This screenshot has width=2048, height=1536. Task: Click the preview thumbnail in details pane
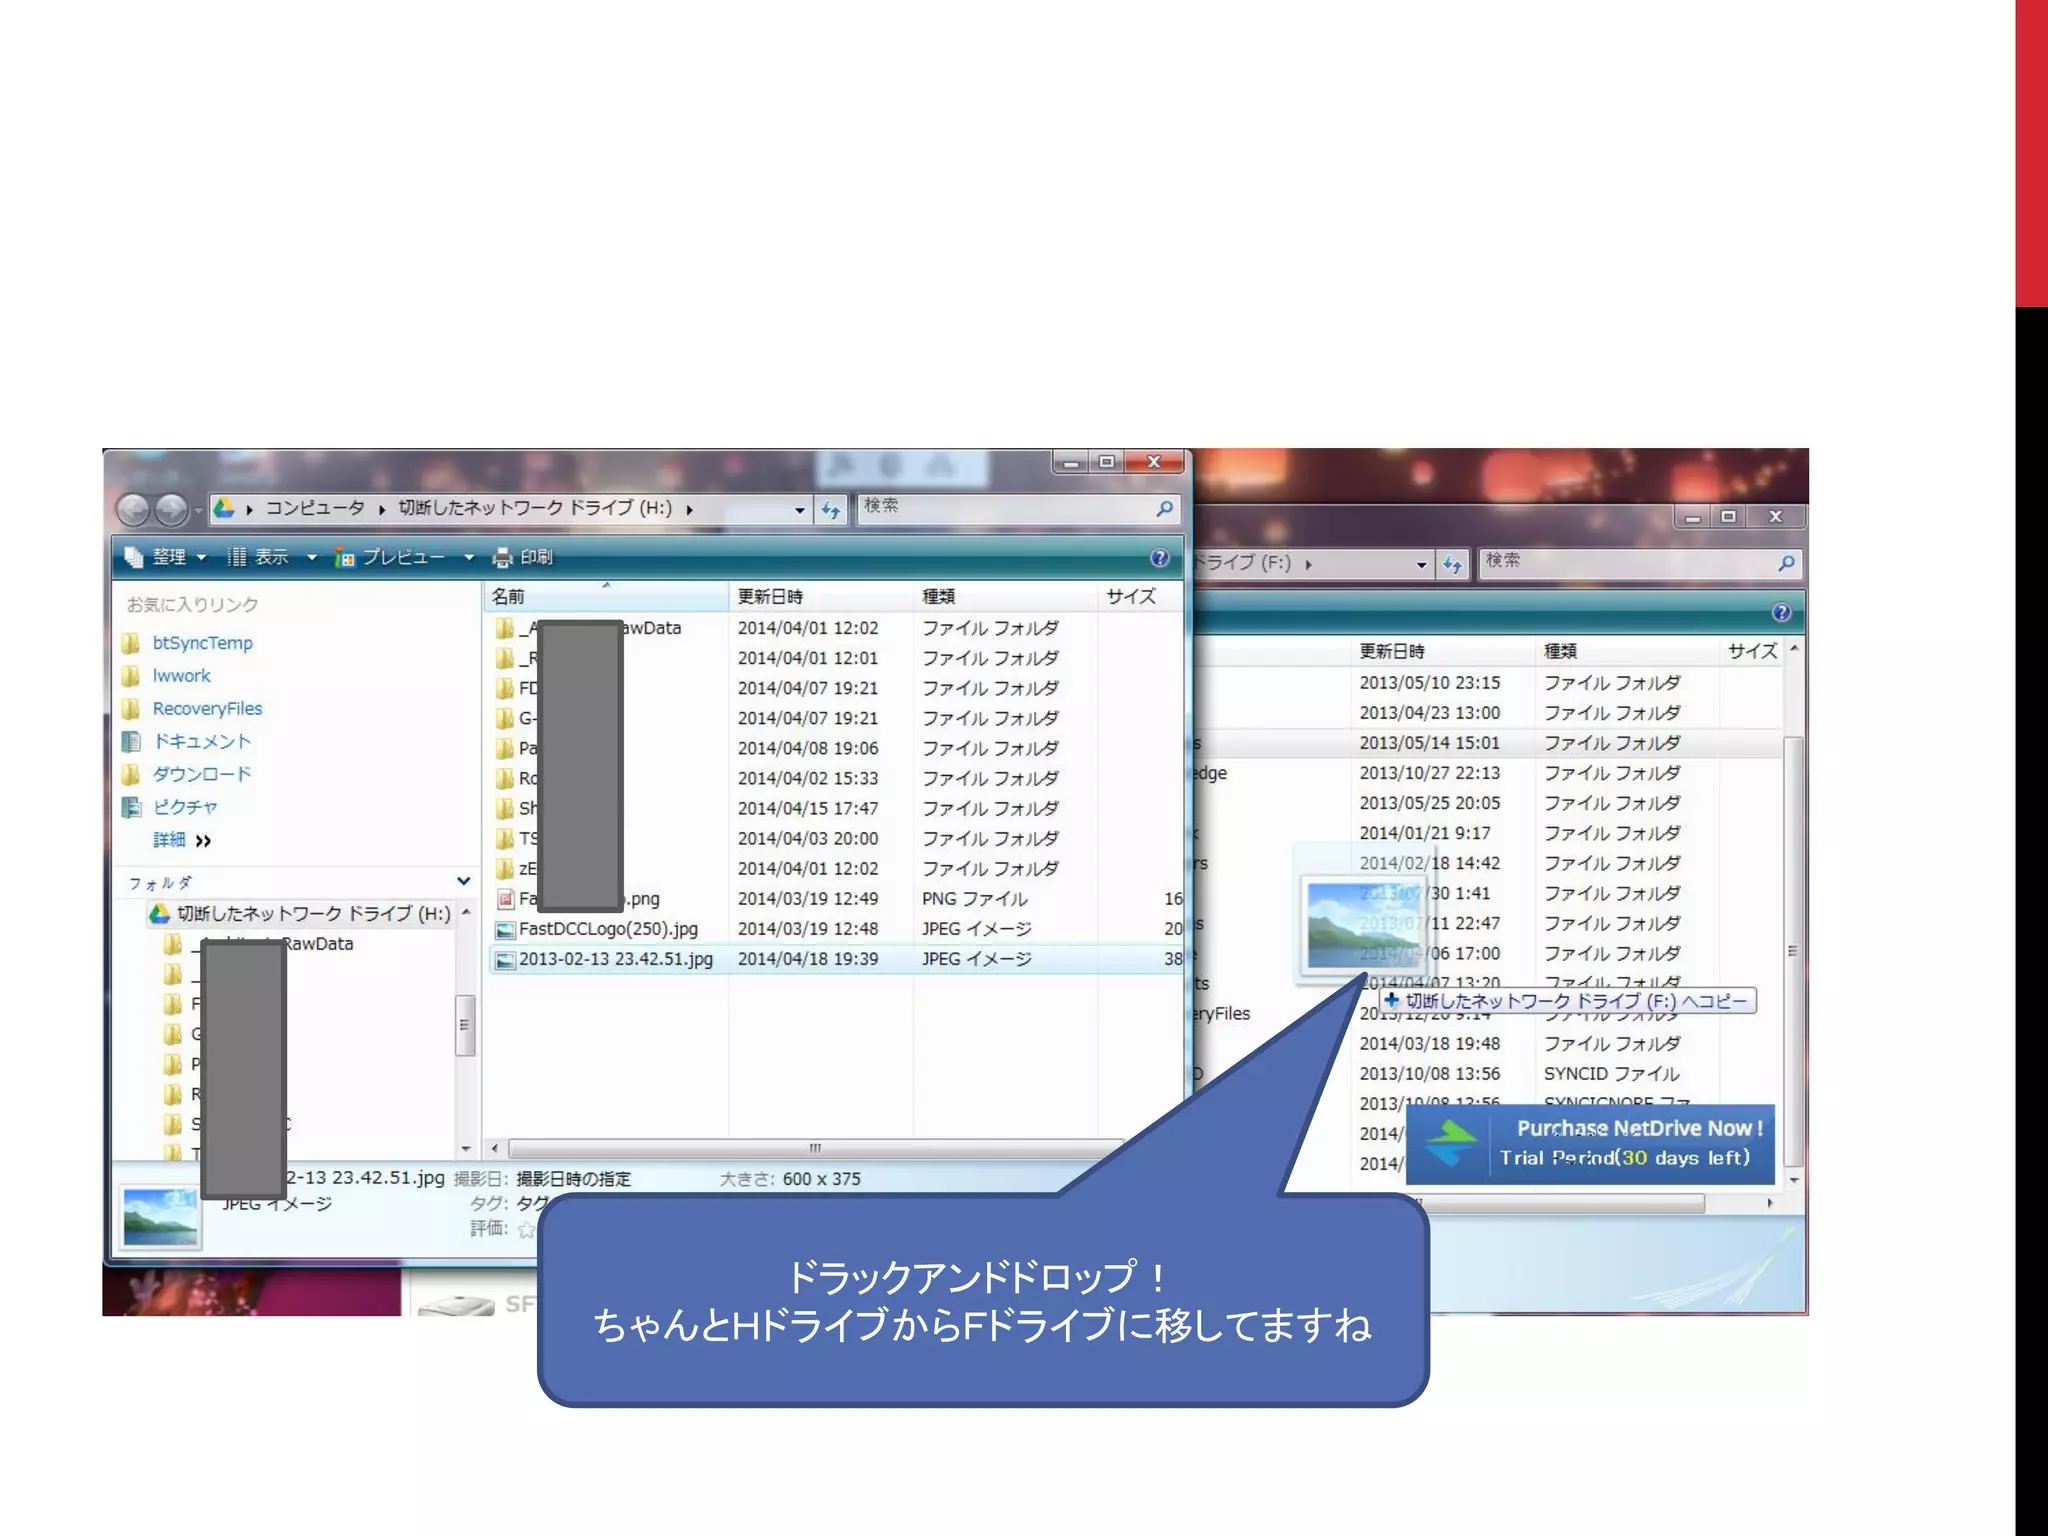click(x=160, y=1216)
